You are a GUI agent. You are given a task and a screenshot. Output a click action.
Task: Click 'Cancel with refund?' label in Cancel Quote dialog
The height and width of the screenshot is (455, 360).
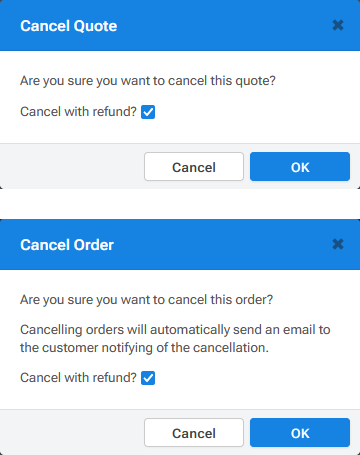[x=78, y=112]
